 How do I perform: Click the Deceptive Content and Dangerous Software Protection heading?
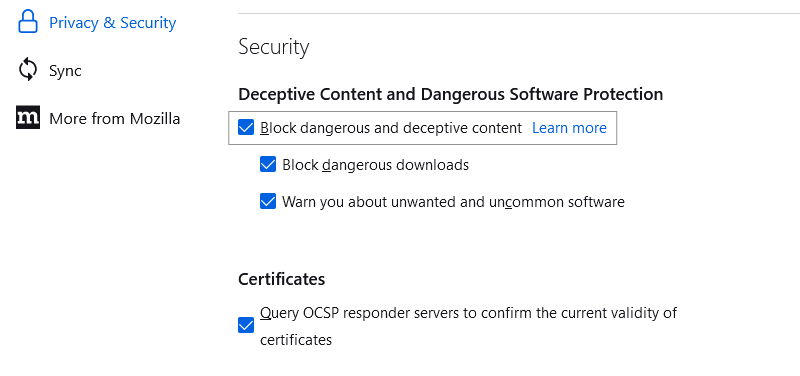pyautogui.click(x=451, y=94)
